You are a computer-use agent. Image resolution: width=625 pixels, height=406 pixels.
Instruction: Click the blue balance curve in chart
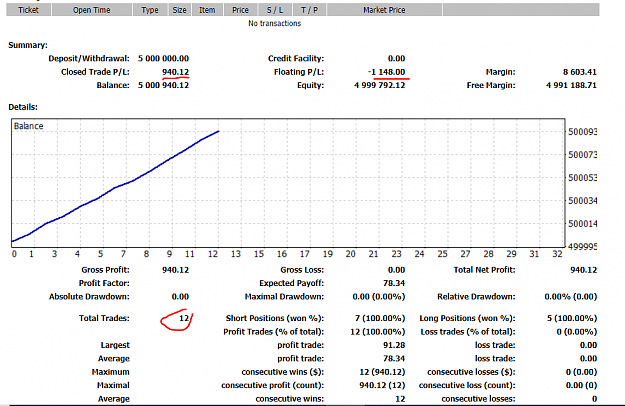pos(116,187)
